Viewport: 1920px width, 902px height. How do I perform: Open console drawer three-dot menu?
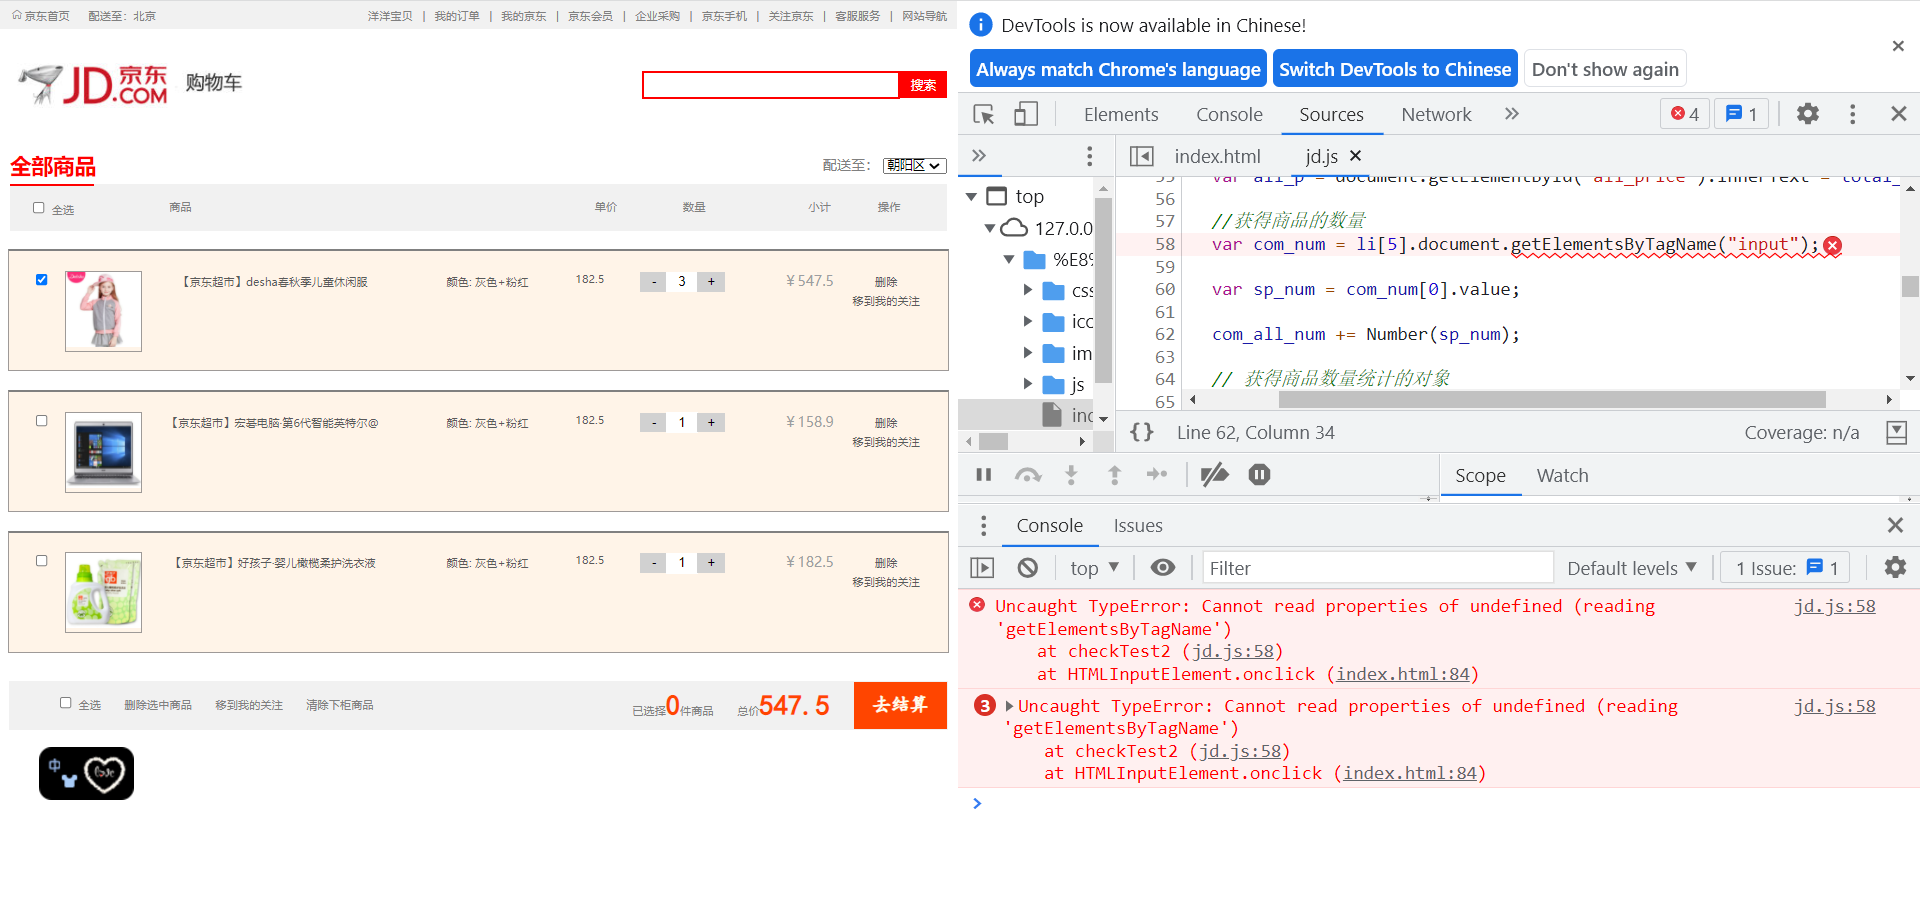pos(984,526)
